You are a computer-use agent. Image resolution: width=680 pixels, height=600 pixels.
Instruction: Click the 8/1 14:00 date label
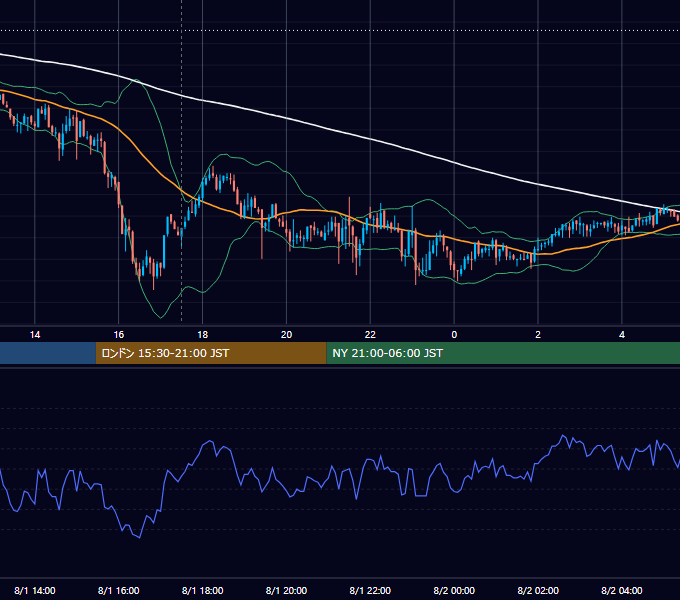click(x=35, y=590)
